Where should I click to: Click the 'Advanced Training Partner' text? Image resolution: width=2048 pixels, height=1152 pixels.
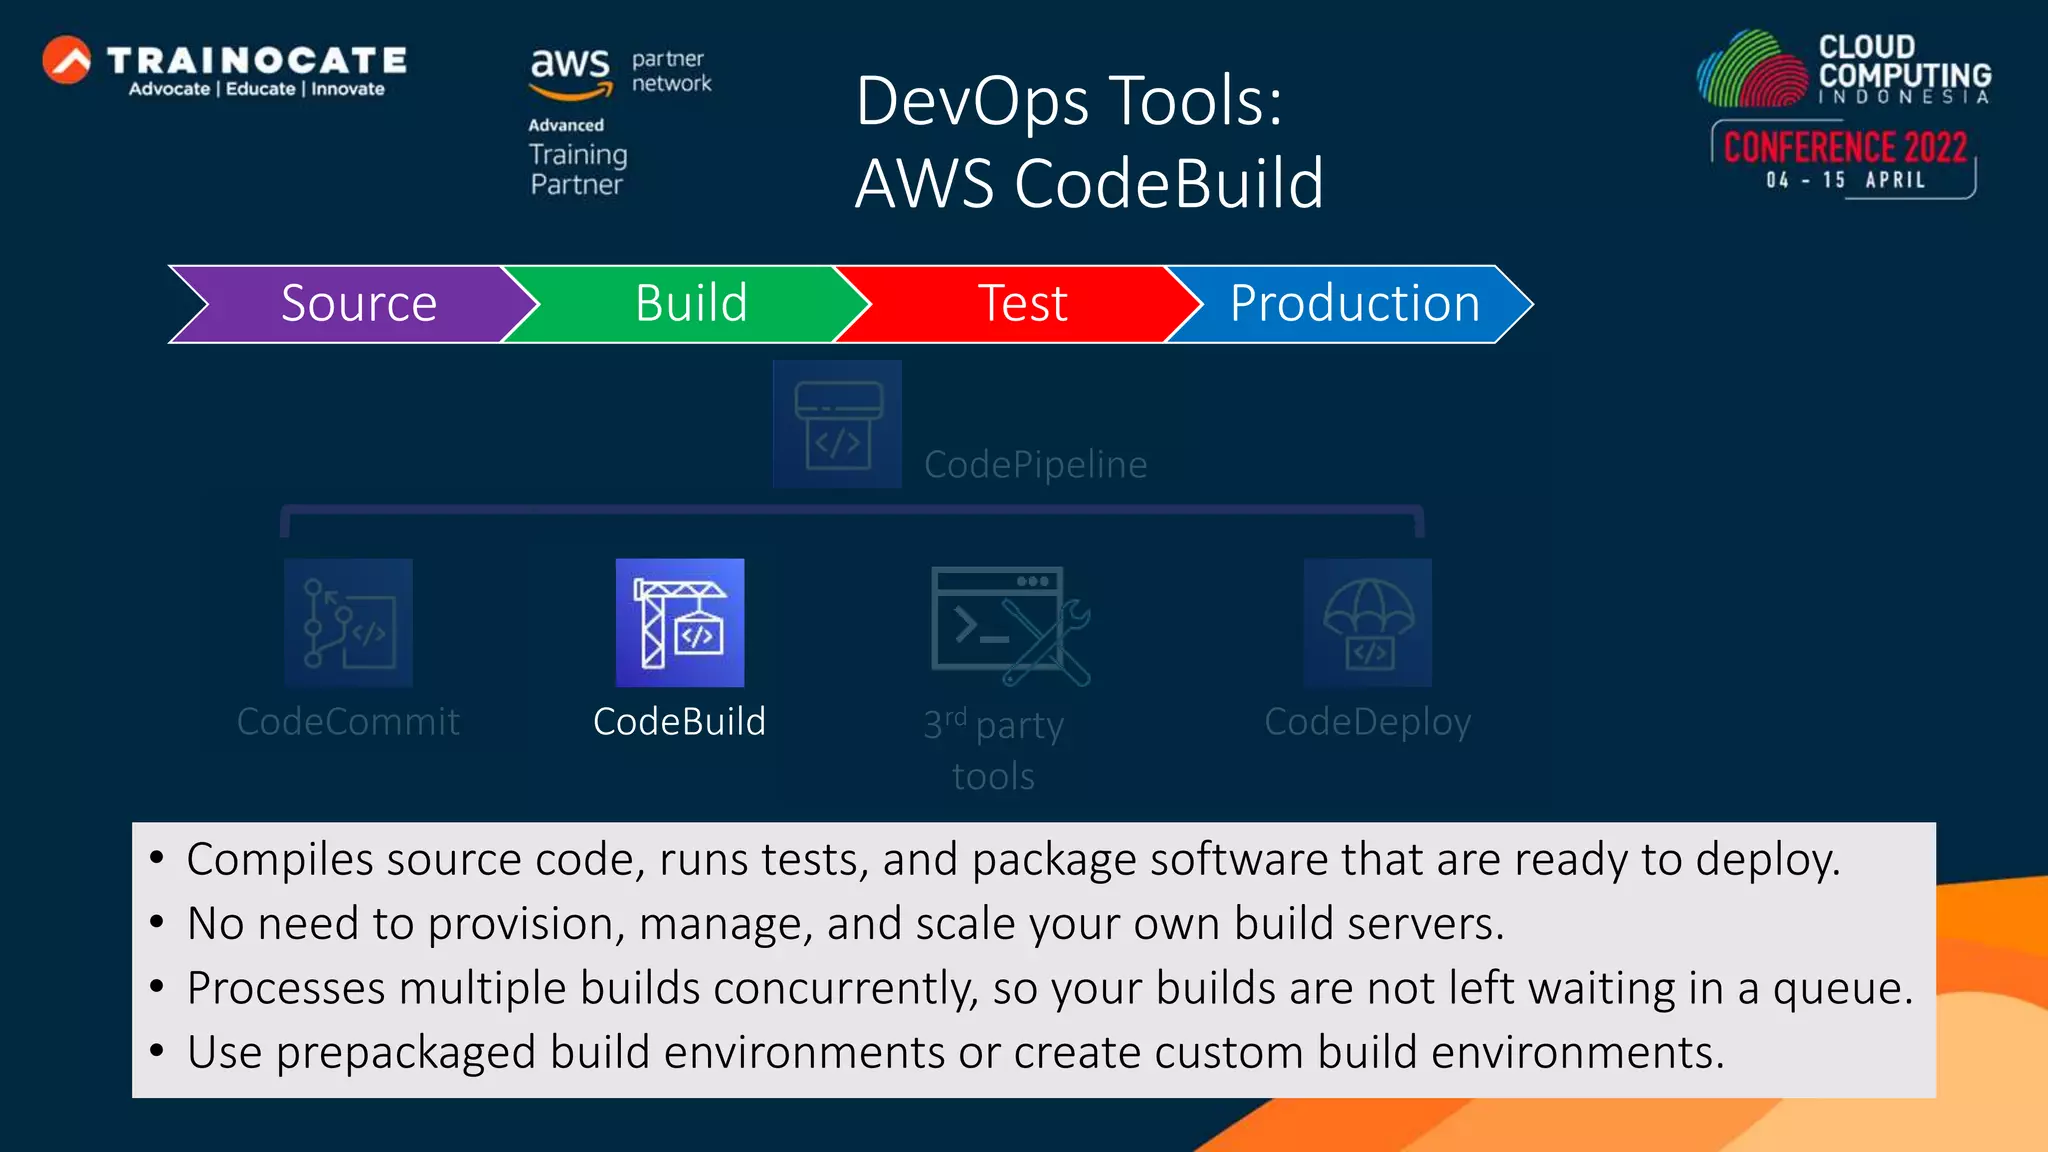(578, 158)
